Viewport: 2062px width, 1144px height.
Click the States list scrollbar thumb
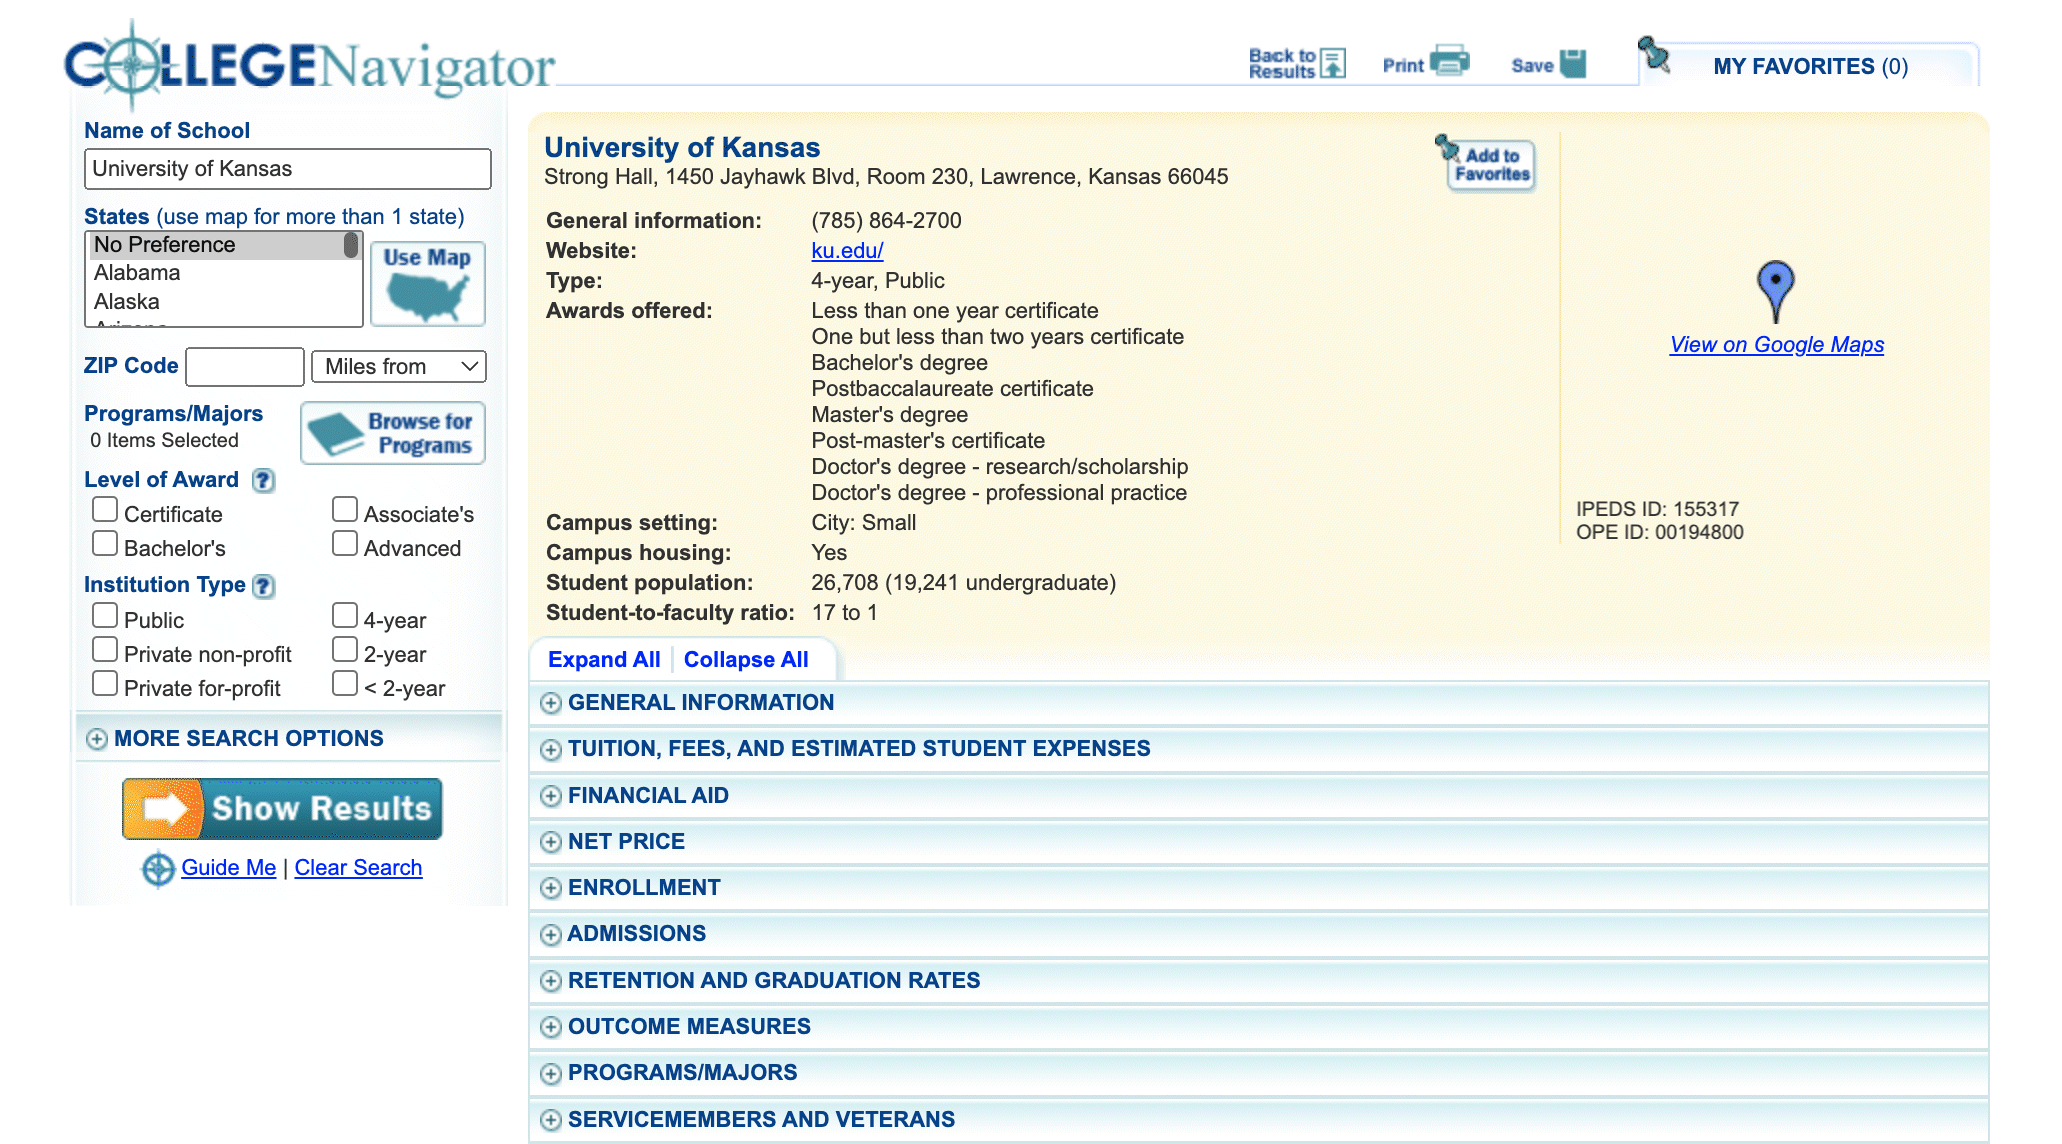coord(351,245)
